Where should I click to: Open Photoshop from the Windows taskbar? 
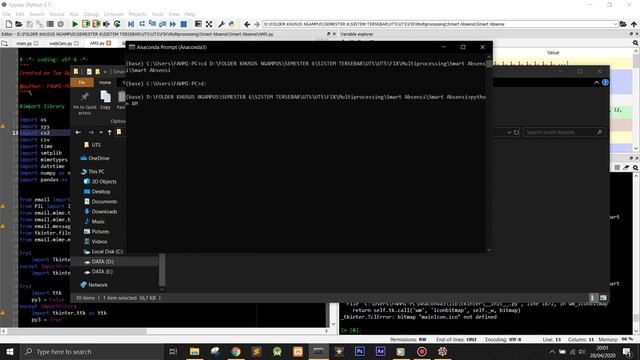click(360, 351)
